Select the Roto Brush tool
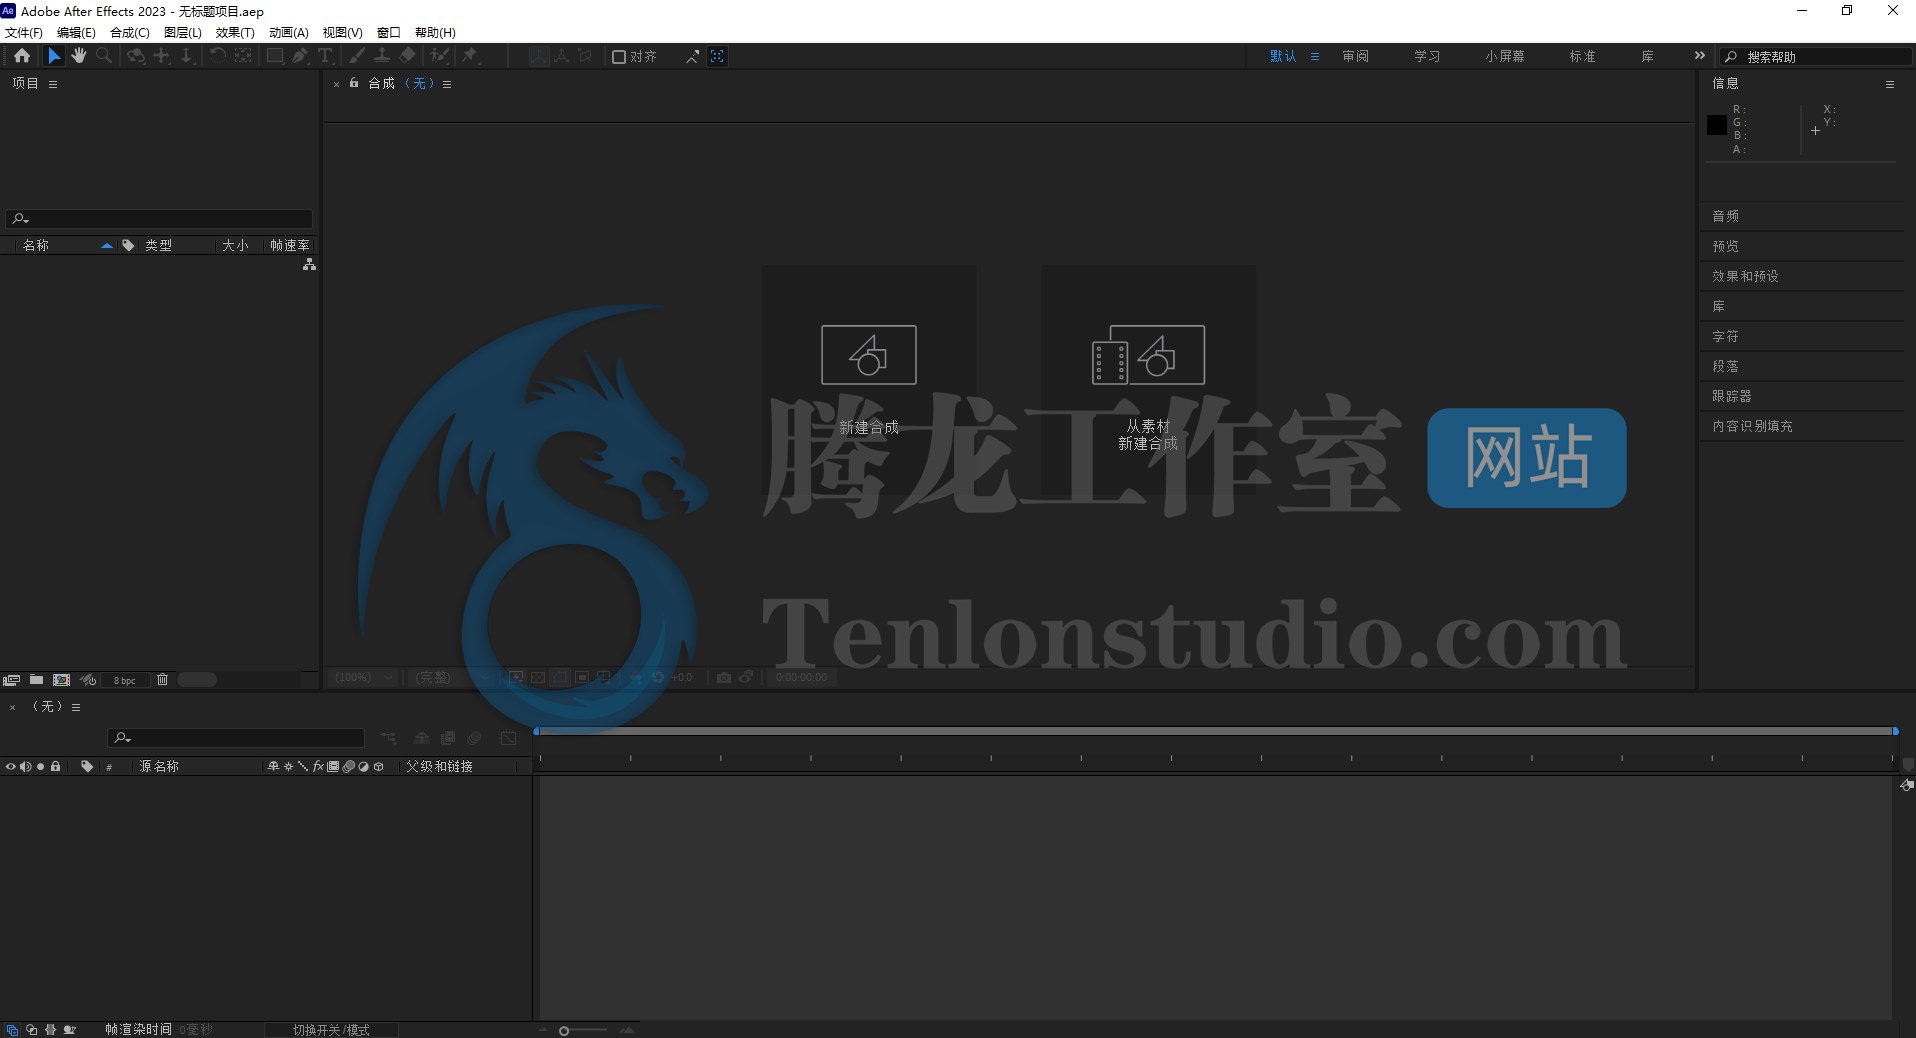Screen dimensions: 1916x1038 tap(440, 56)
